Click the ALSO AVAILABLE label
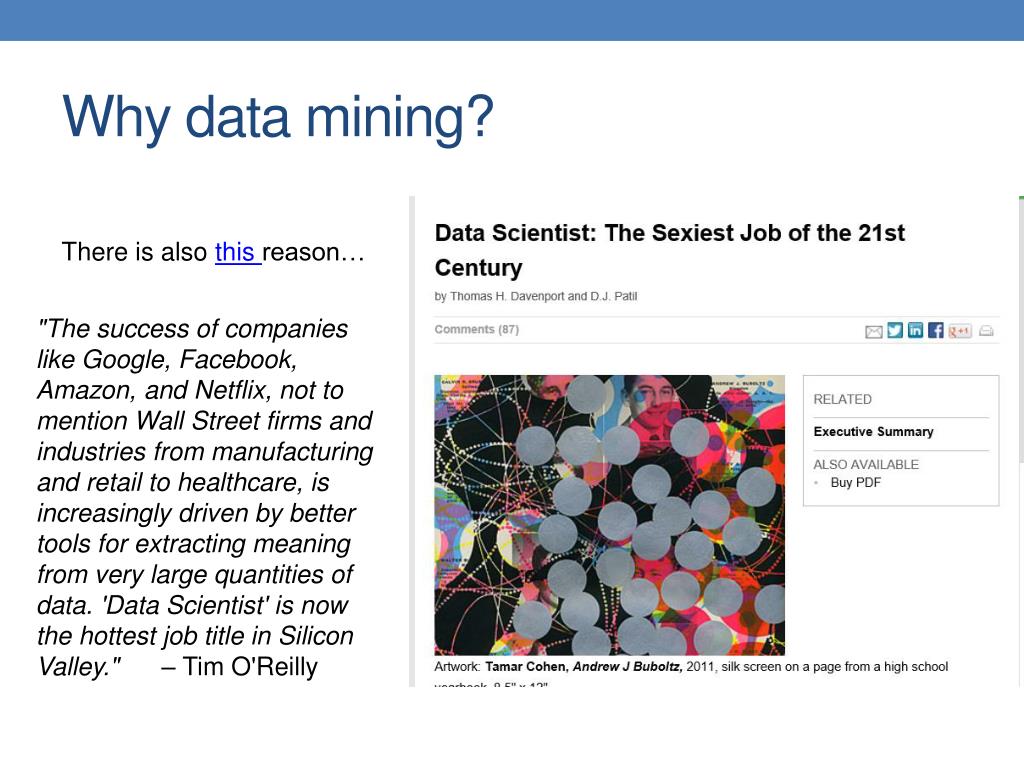The image size is (1024, 768). [866, 464]
